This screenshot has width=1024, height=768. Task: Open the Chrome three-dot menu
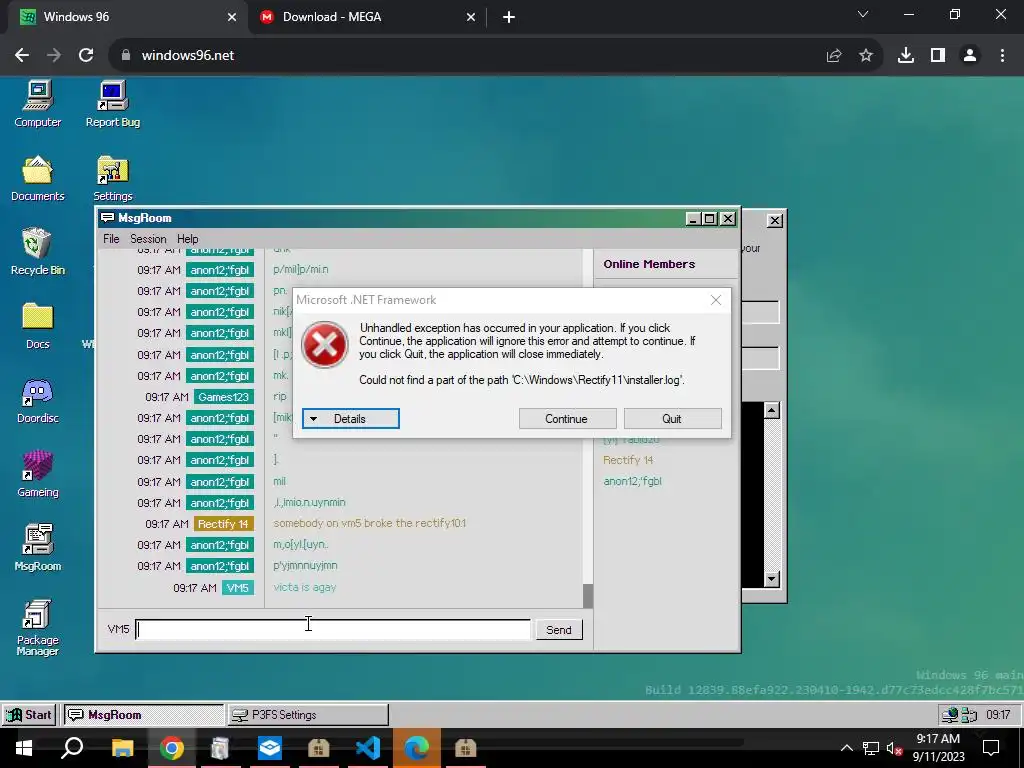[1002, 56]
